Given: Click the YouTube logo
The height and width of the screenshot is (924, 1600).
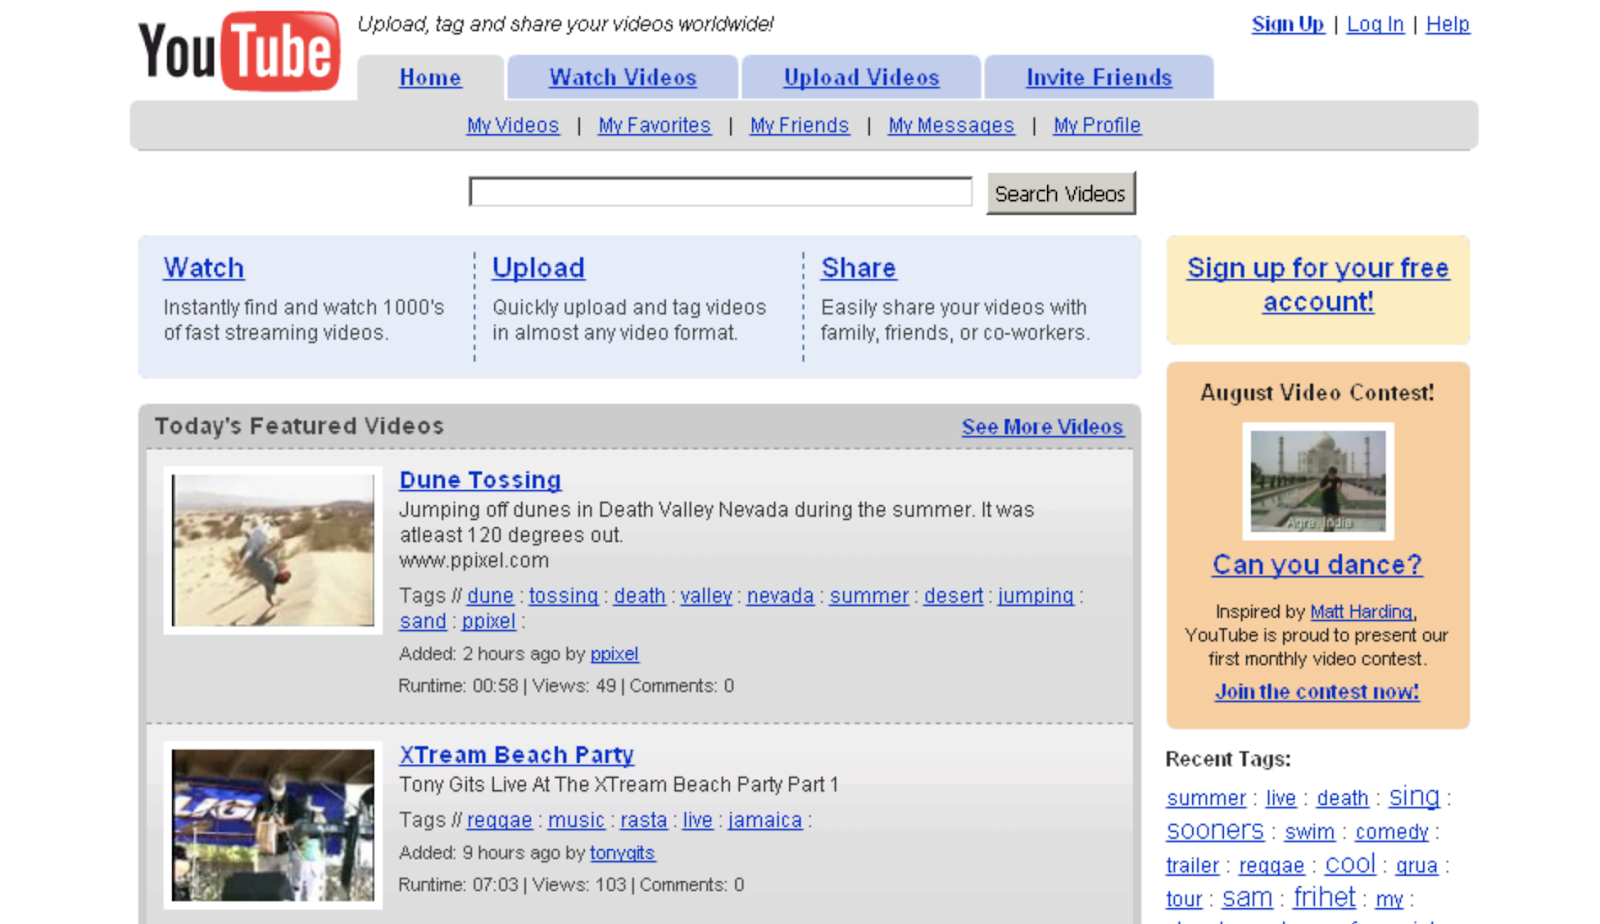Looking at the screenshot, I should tap(239, 50).
